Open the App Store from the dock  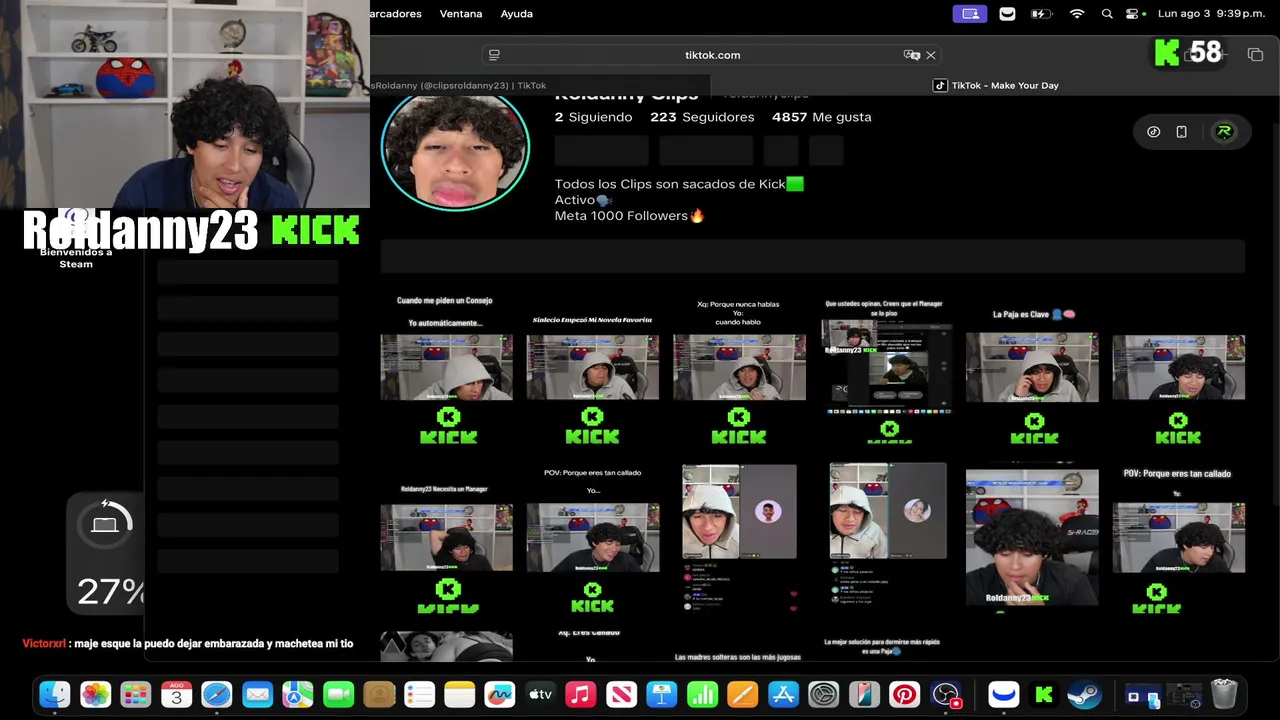tap(783, 694)
